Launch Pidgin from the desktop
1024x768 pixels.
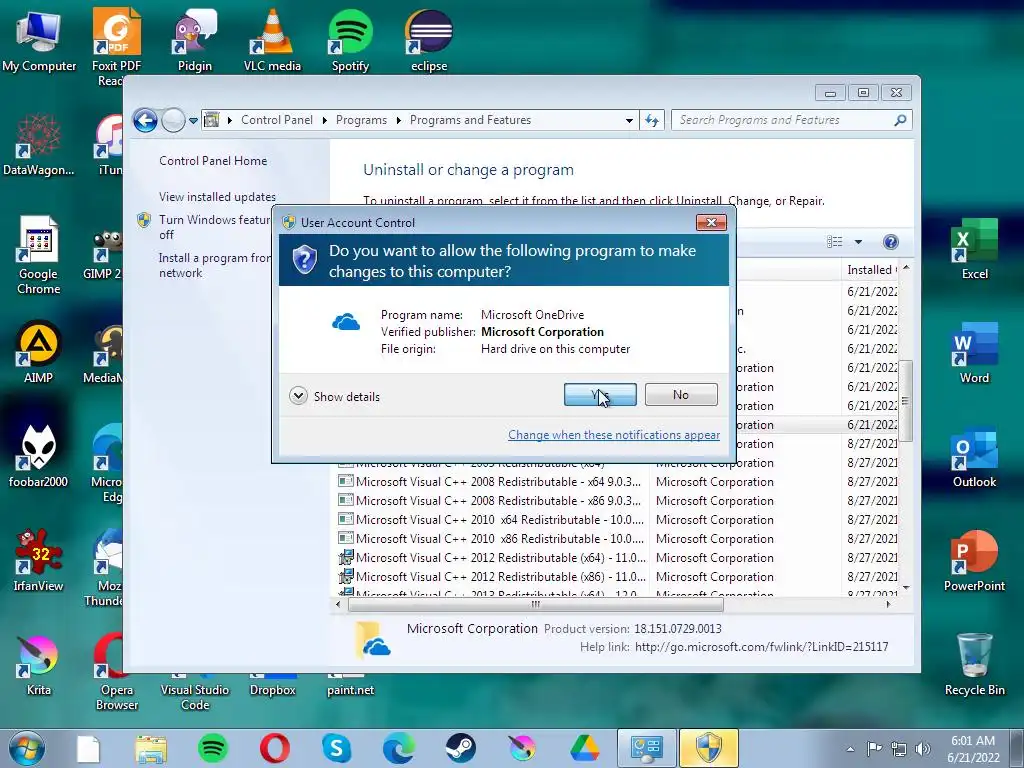(195, 41)
